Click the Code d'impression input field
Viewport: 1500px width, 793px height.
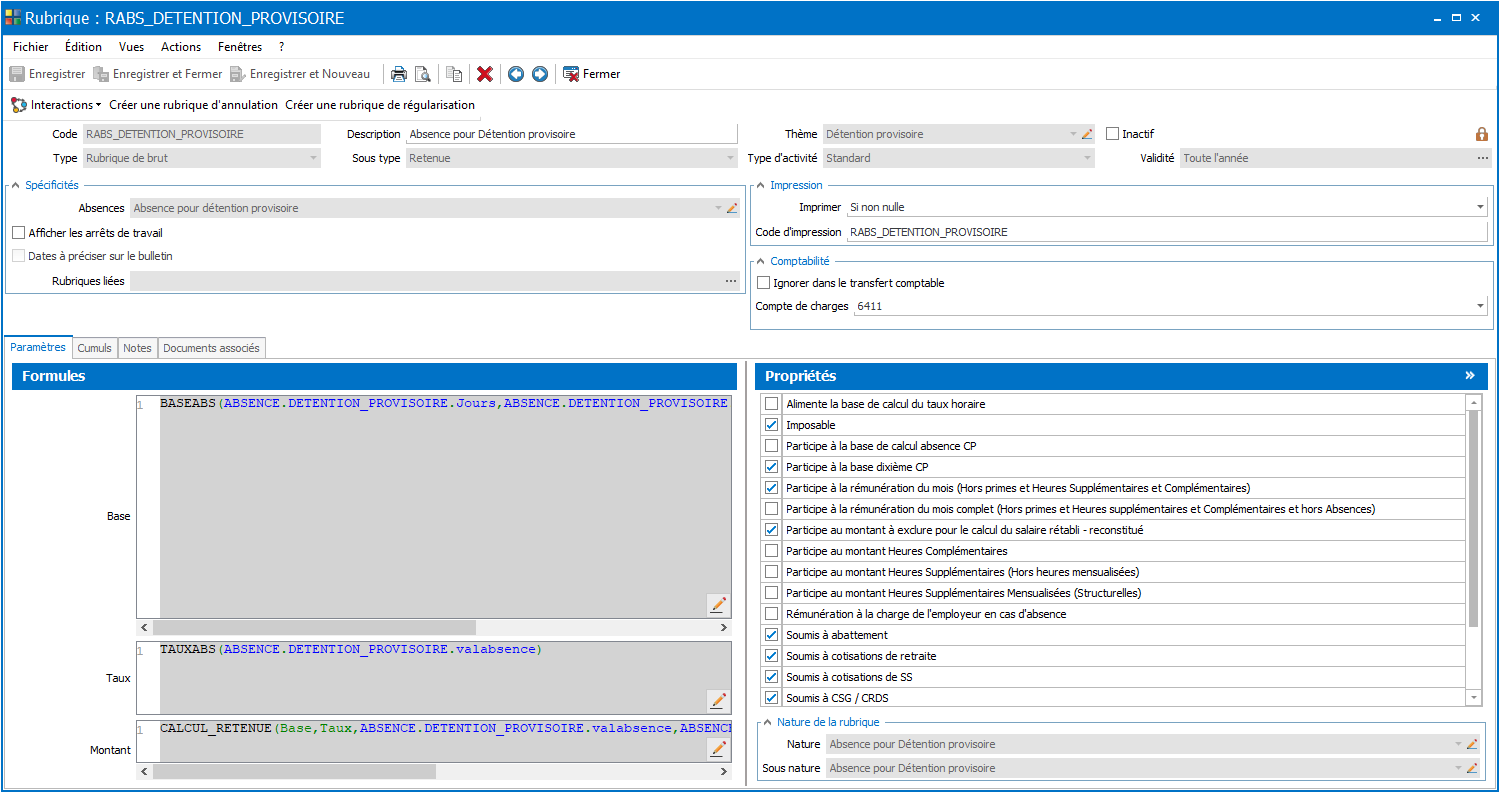pos(1167,232)
